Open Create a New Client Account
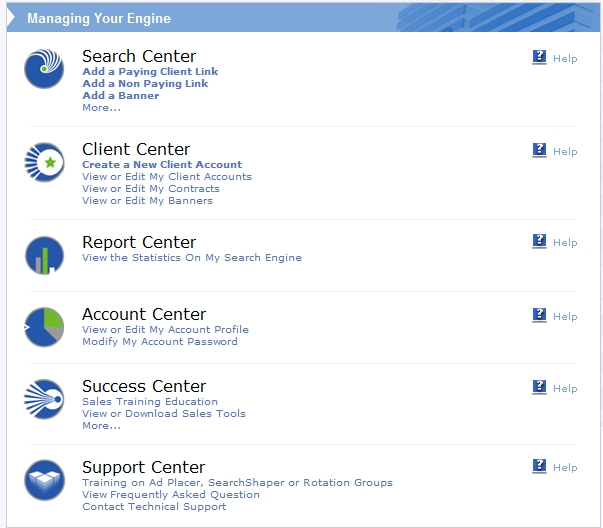The image size is (603, 528). 162,165
